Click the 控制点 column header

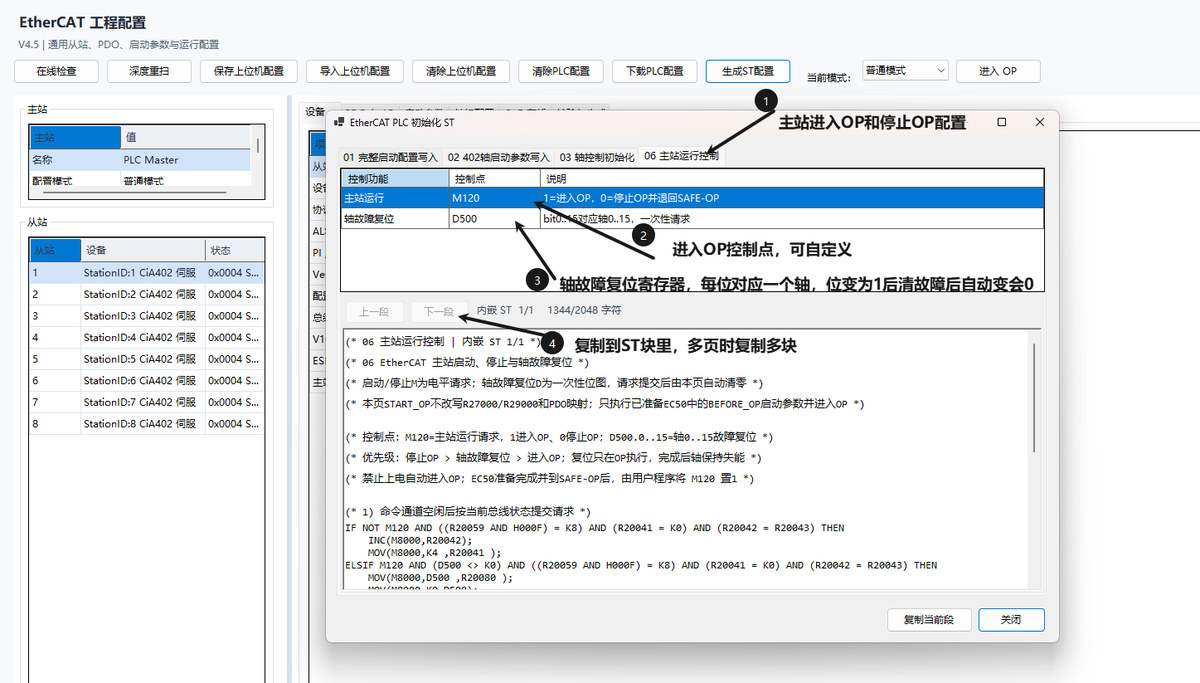point(495,178)
